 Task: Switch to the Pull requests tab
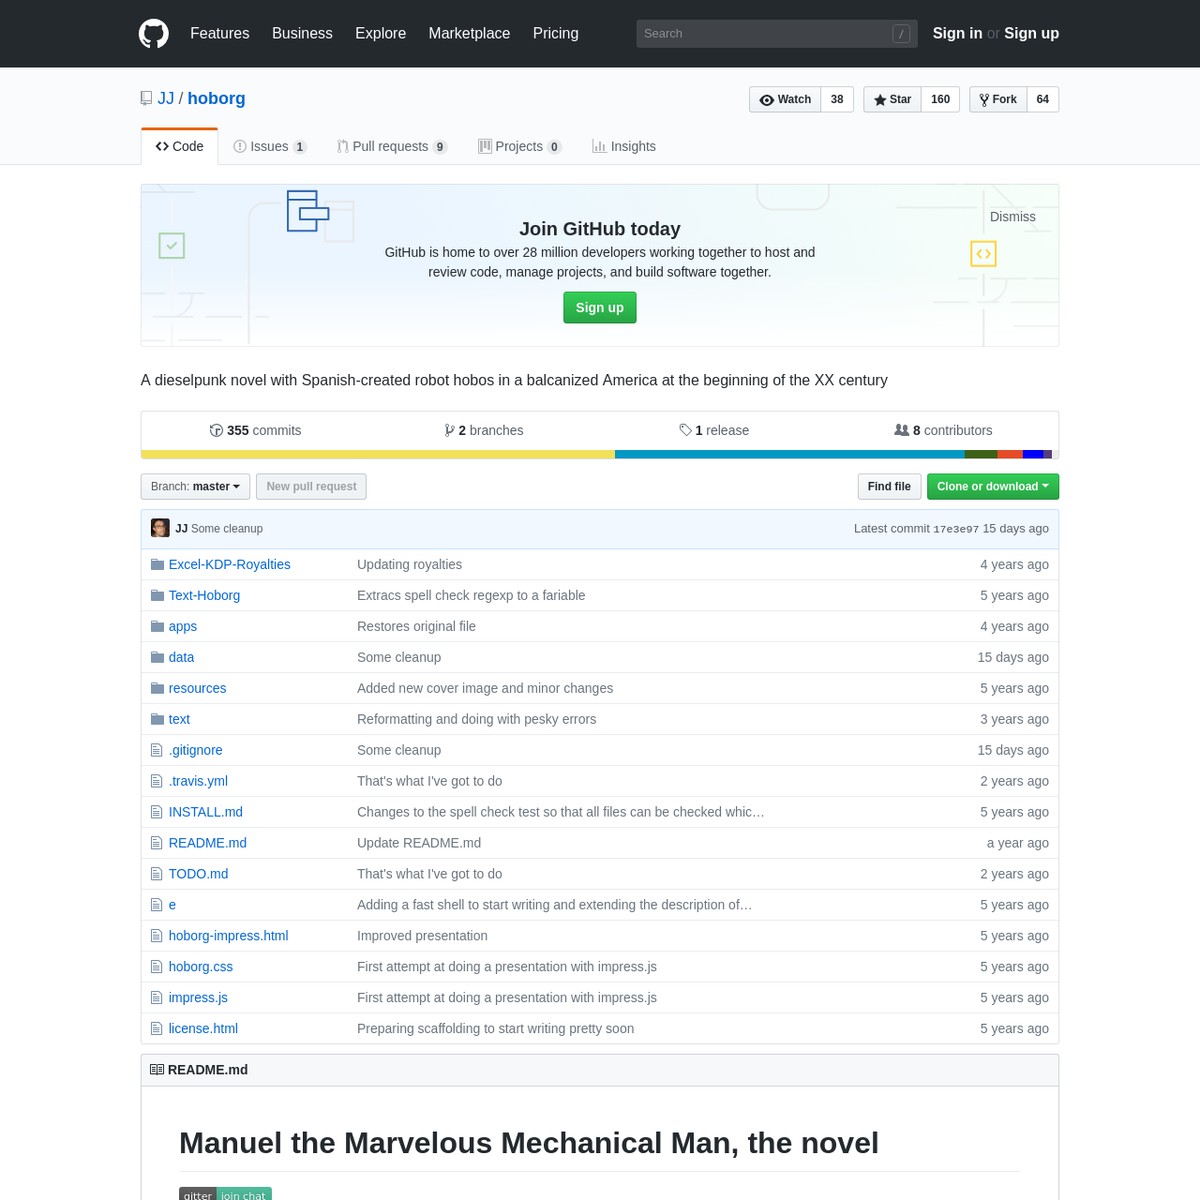coord(392,146)
